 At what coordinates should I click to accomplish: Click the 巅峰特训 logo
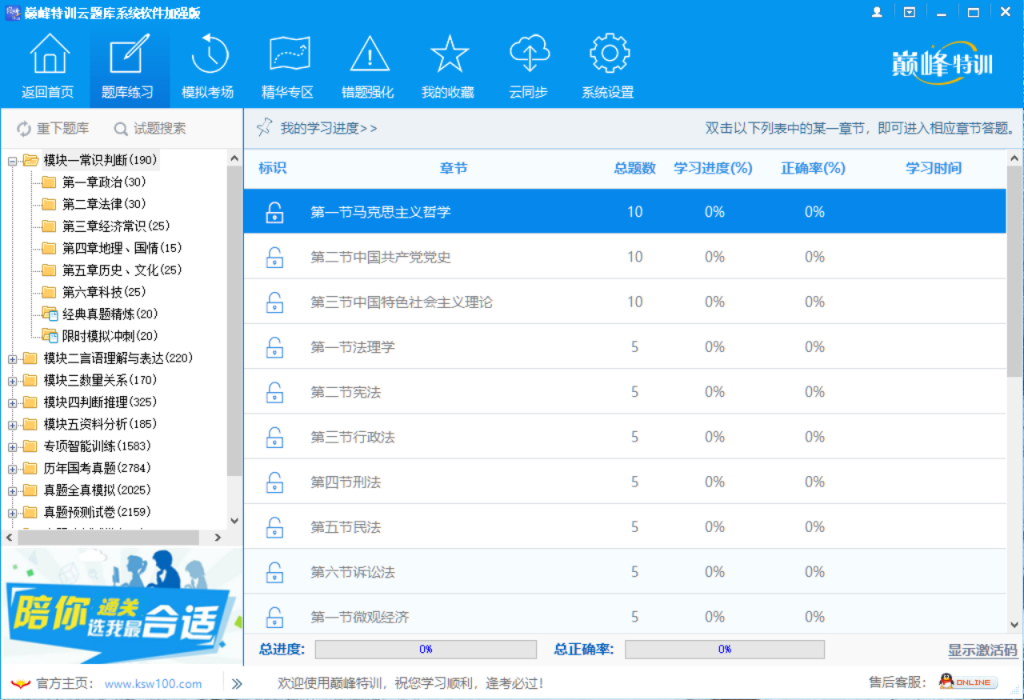tap(942, 63)
